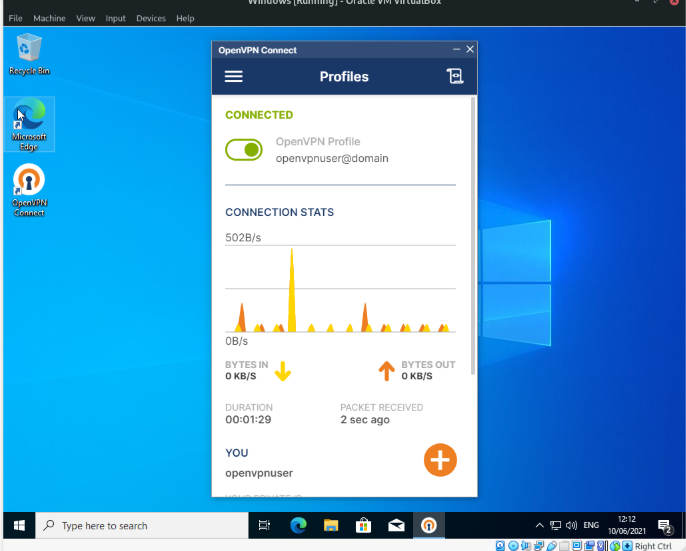This screenshot has height=551, width=686.
Task: Click the taskbar clock showing 12:12
Action: click(626, 525)
